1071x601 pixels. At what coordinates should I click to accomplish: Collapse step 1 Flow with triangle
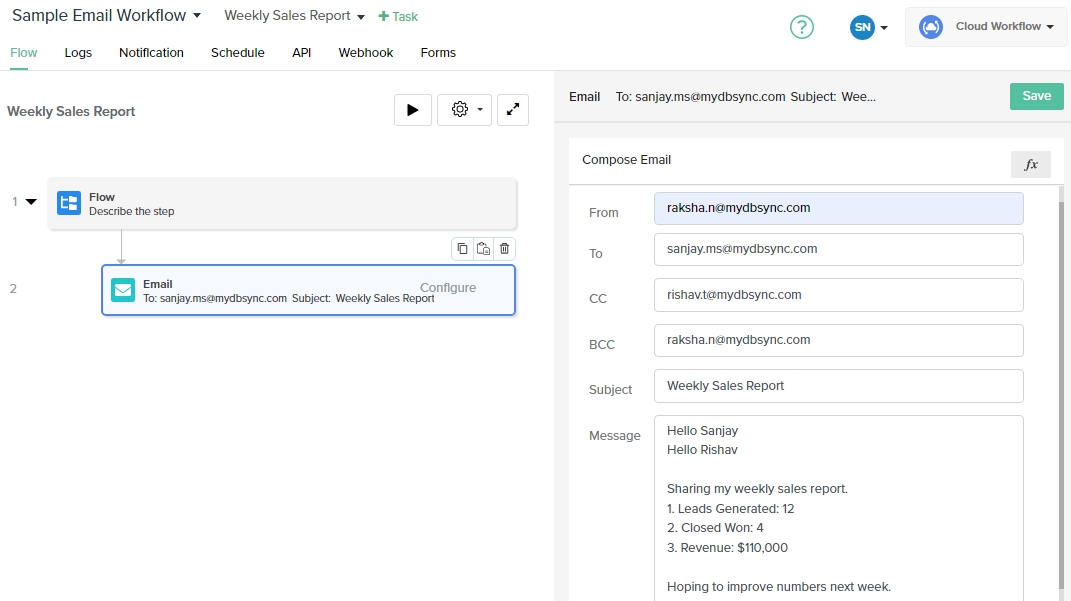pos(31,202)
